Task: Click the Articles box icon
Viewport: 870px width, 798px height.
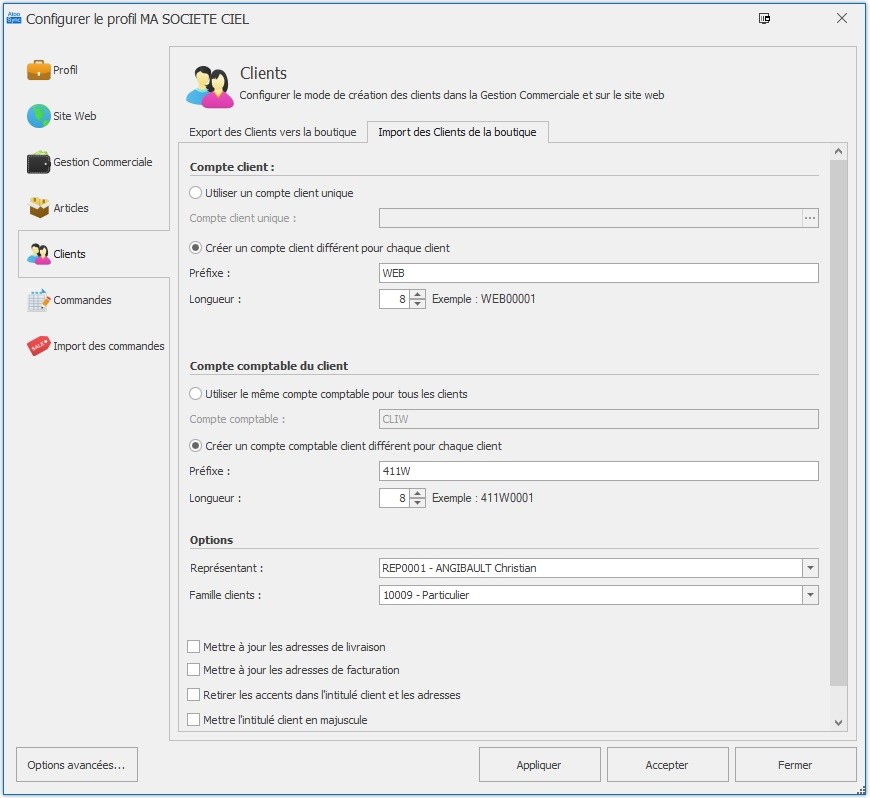Action: 38,208
